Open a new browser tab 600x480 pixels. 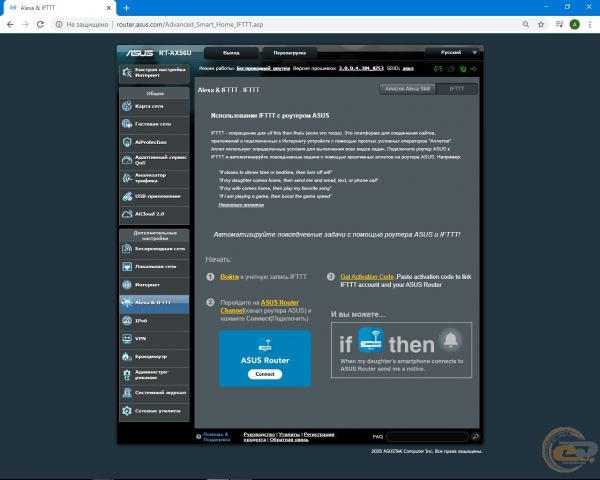pos(126,8)
